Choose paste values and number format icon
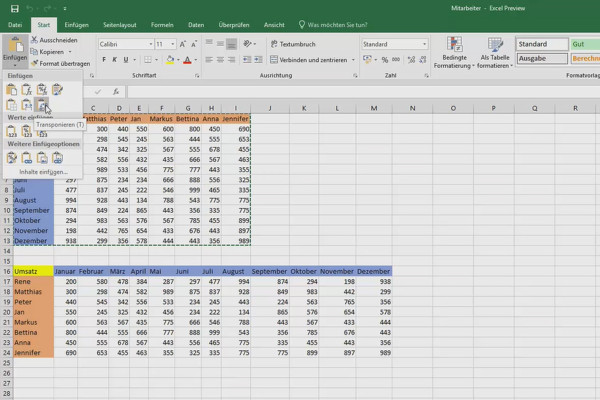 [26, 131]
